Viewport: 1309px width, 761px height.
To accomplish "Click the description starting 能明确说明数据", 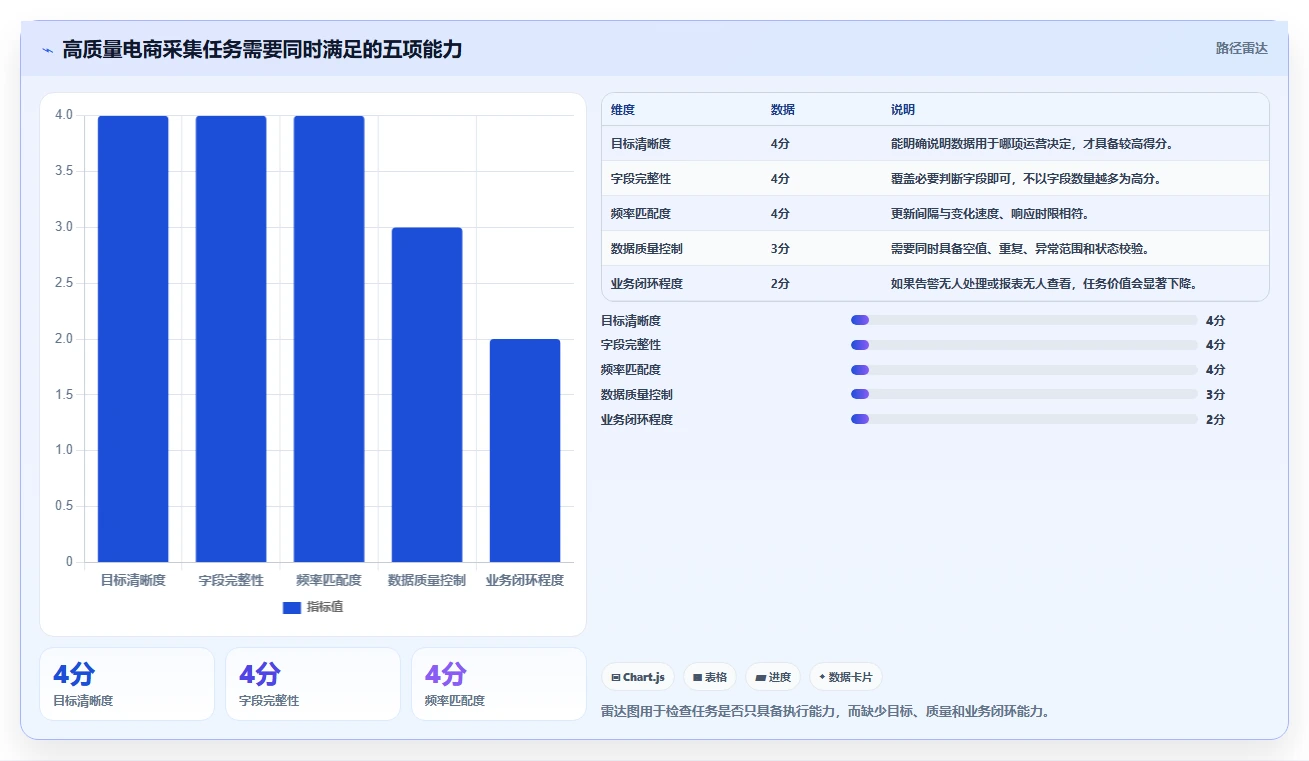I will [x=1032, y=144].
